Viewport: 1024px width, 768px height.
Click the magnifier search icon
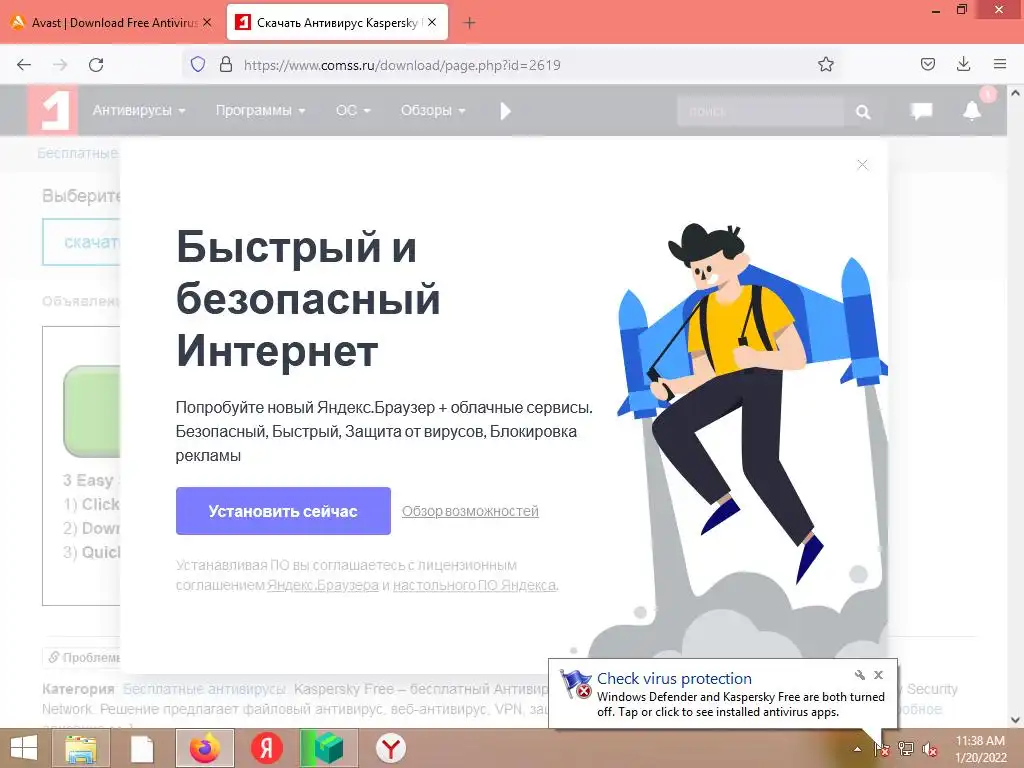point(863,112)
